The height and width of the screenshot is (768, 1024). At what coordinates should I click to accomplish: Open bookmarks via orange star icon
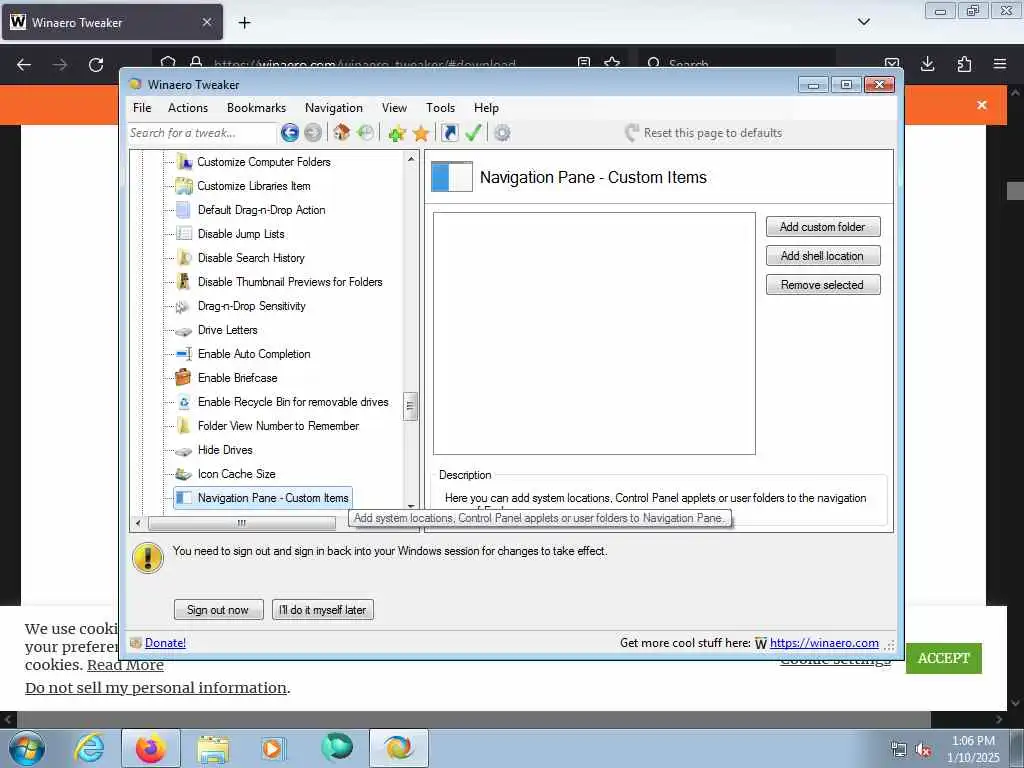click(x=421, y=133)
